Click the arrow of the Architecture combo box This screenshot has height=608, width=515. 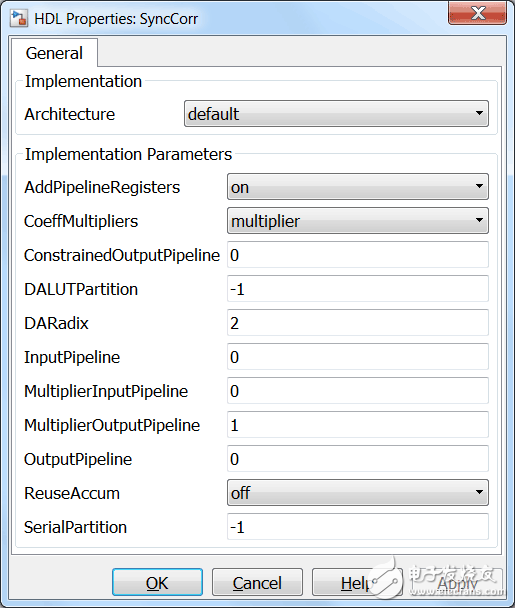coord(479,113)
